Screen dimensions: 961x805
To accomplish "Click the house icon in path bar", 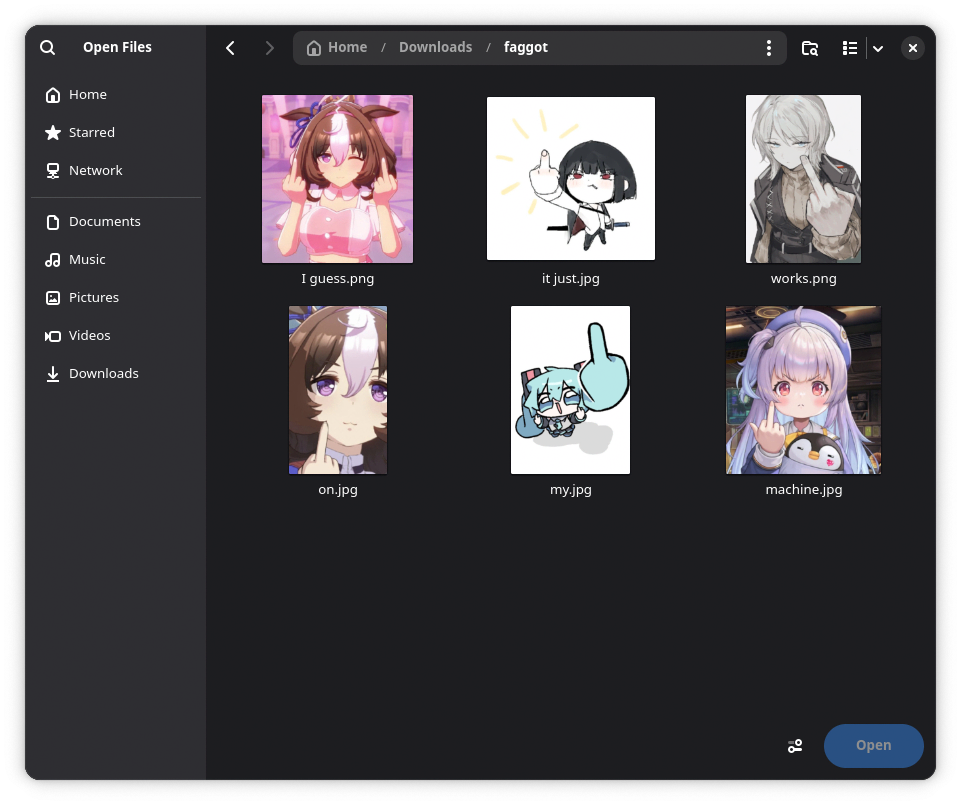I will pyautogui.click(x=314, y=48).
